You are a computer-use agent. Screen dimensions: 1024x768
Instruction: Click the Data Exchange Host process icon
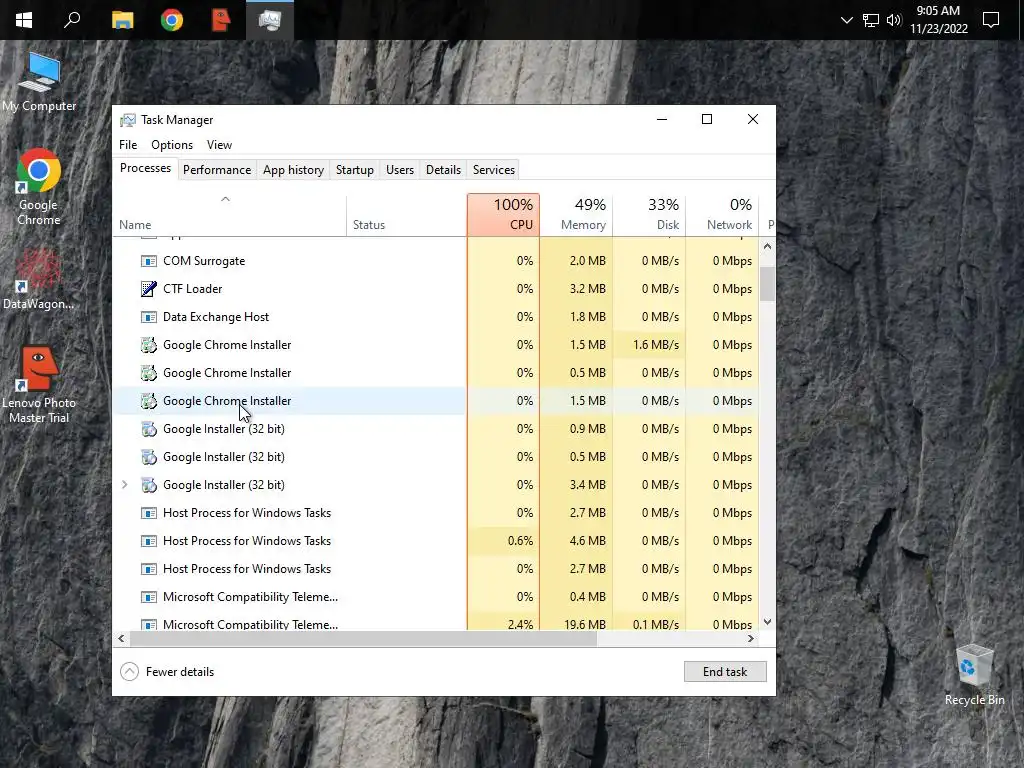point(149,317)
